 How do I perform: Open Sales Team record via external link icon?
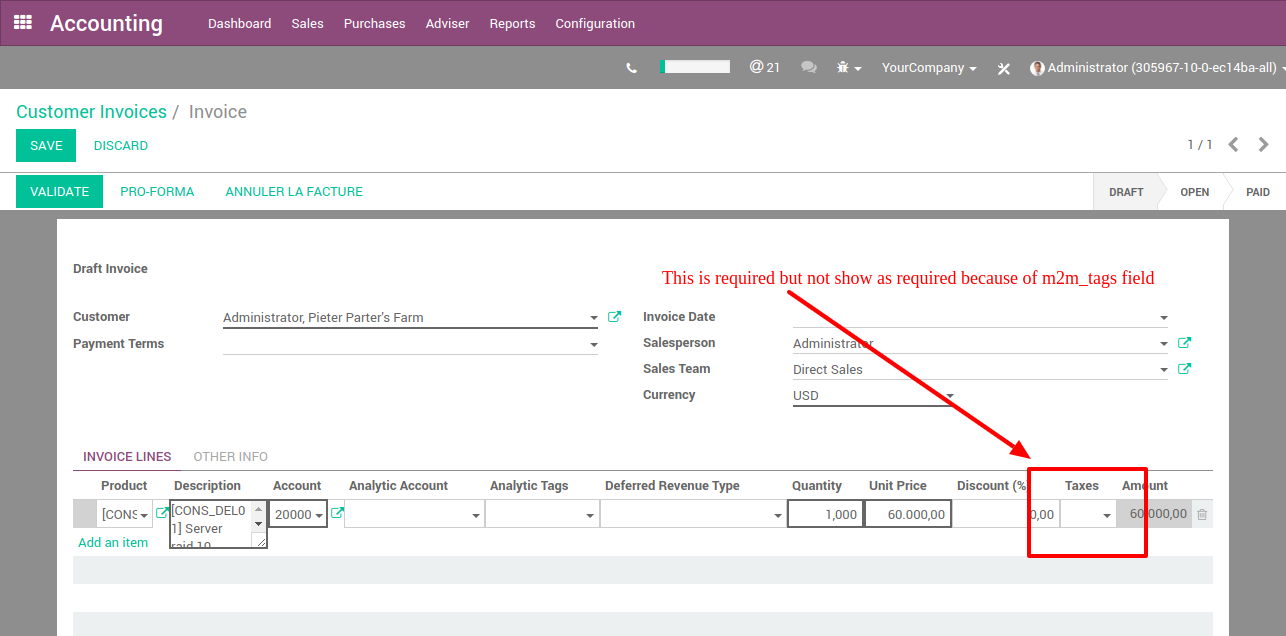point(1183,368)
